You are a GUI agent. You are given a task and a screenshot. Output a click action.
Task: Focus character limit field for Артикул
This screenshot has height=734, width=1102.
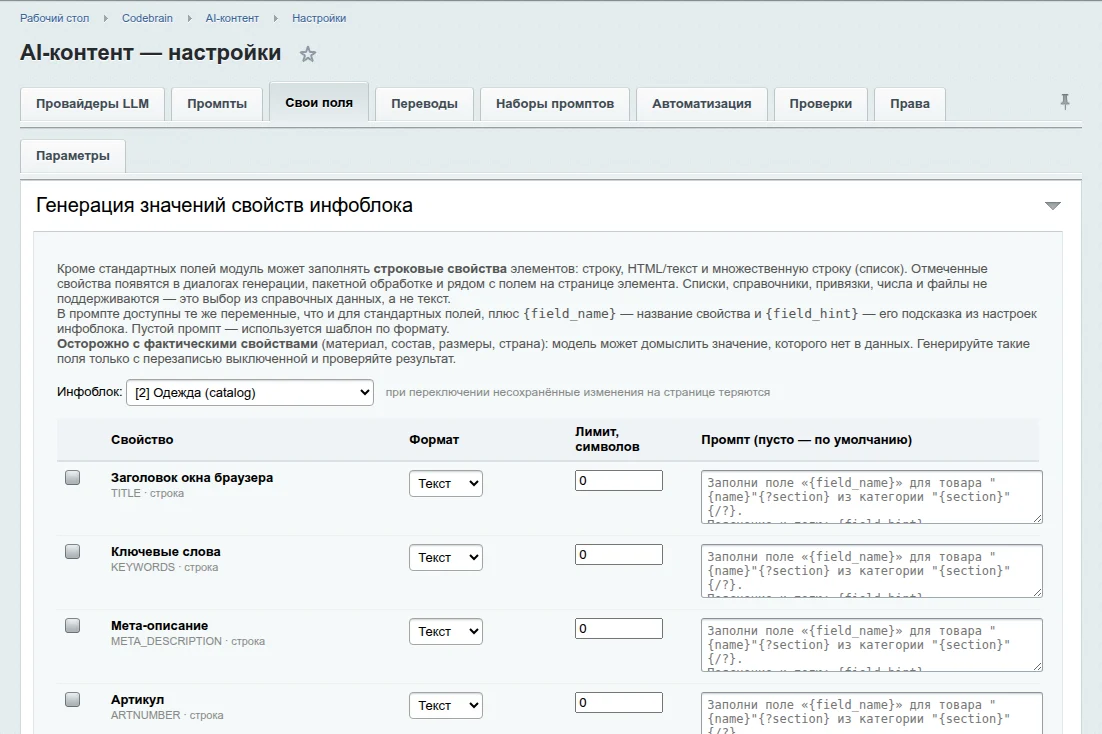coord(618,702)
